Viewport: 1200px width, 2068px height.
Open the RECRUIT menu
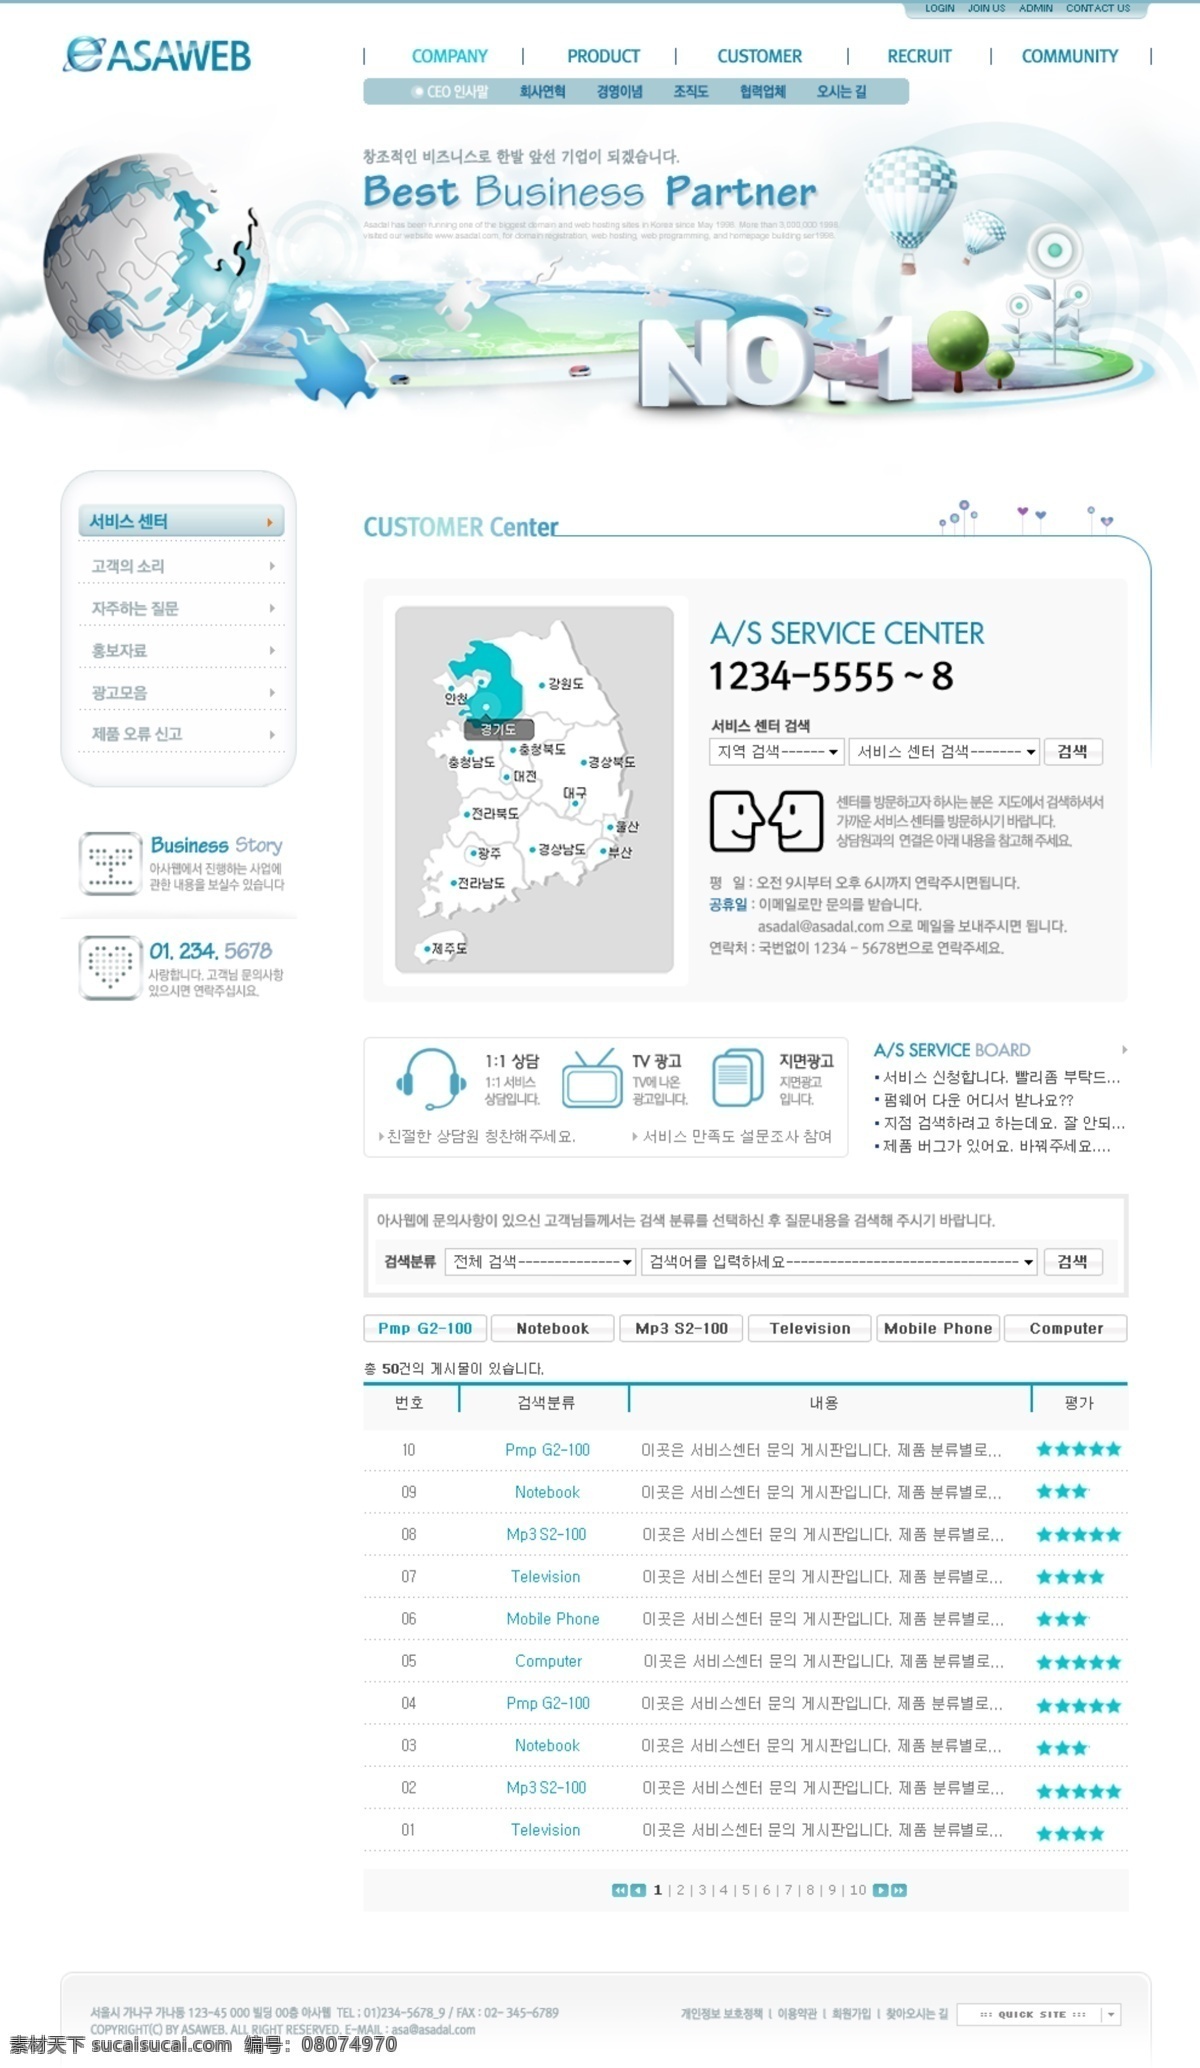coord(919,56)
